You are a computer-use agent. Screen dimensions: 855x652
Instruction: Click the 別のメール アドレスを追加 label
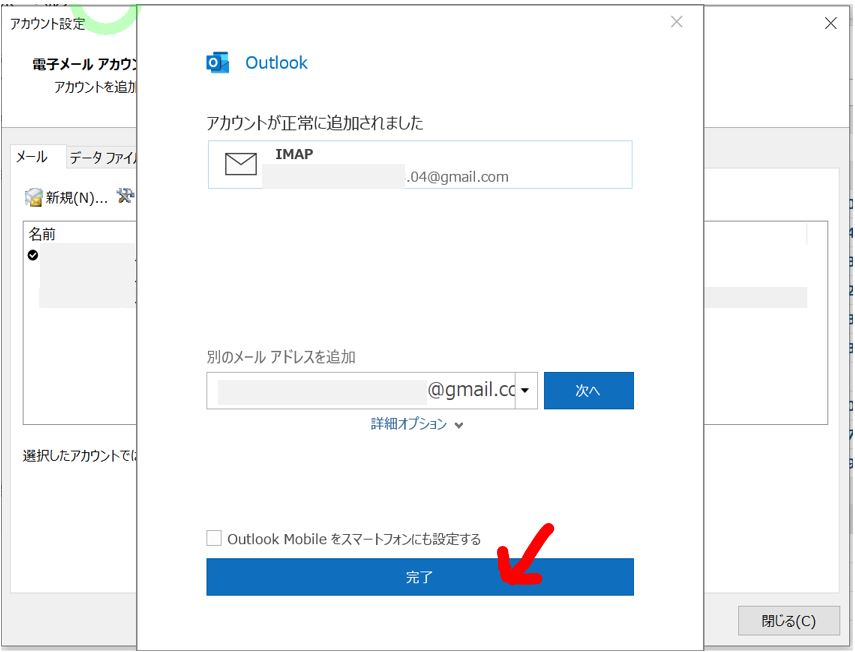(281, 357)
